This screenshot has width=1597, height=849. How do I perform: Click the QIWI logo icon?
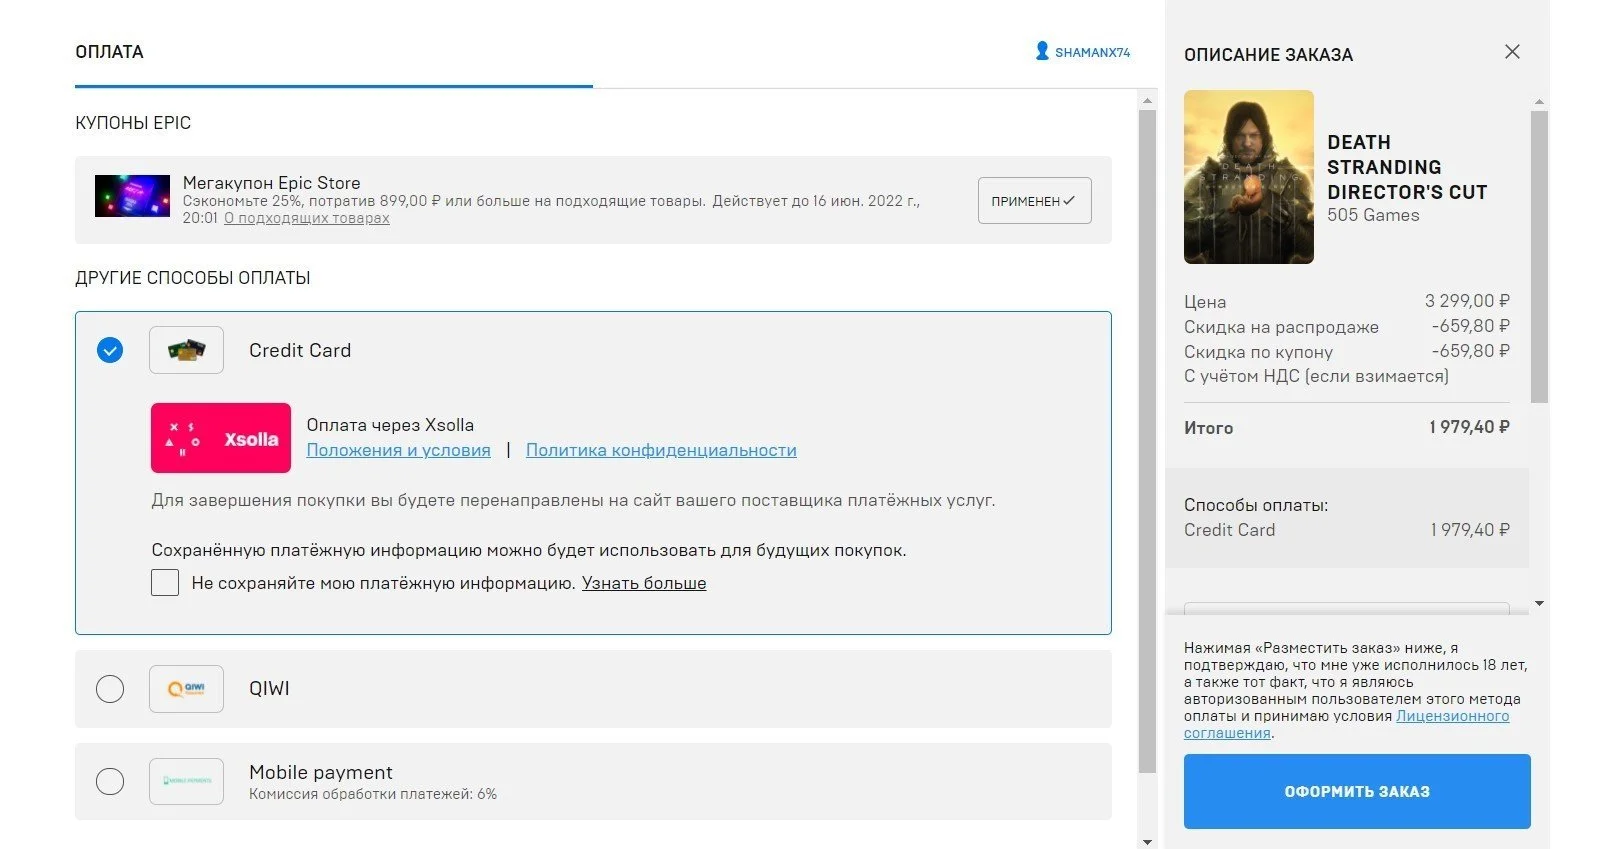tap(186, 689)
